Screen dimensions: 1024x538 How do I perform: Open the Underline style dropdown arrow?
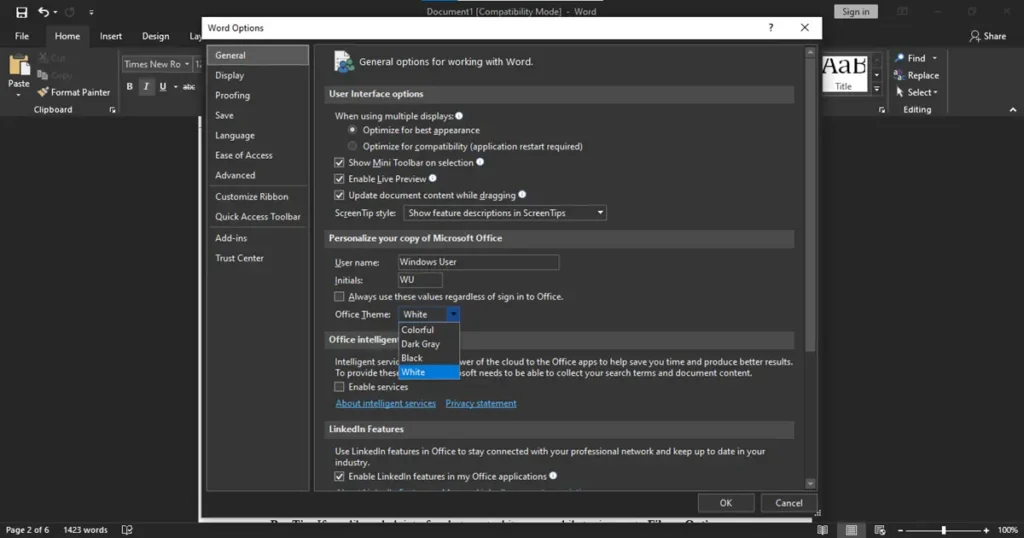(x=175, y=86)
